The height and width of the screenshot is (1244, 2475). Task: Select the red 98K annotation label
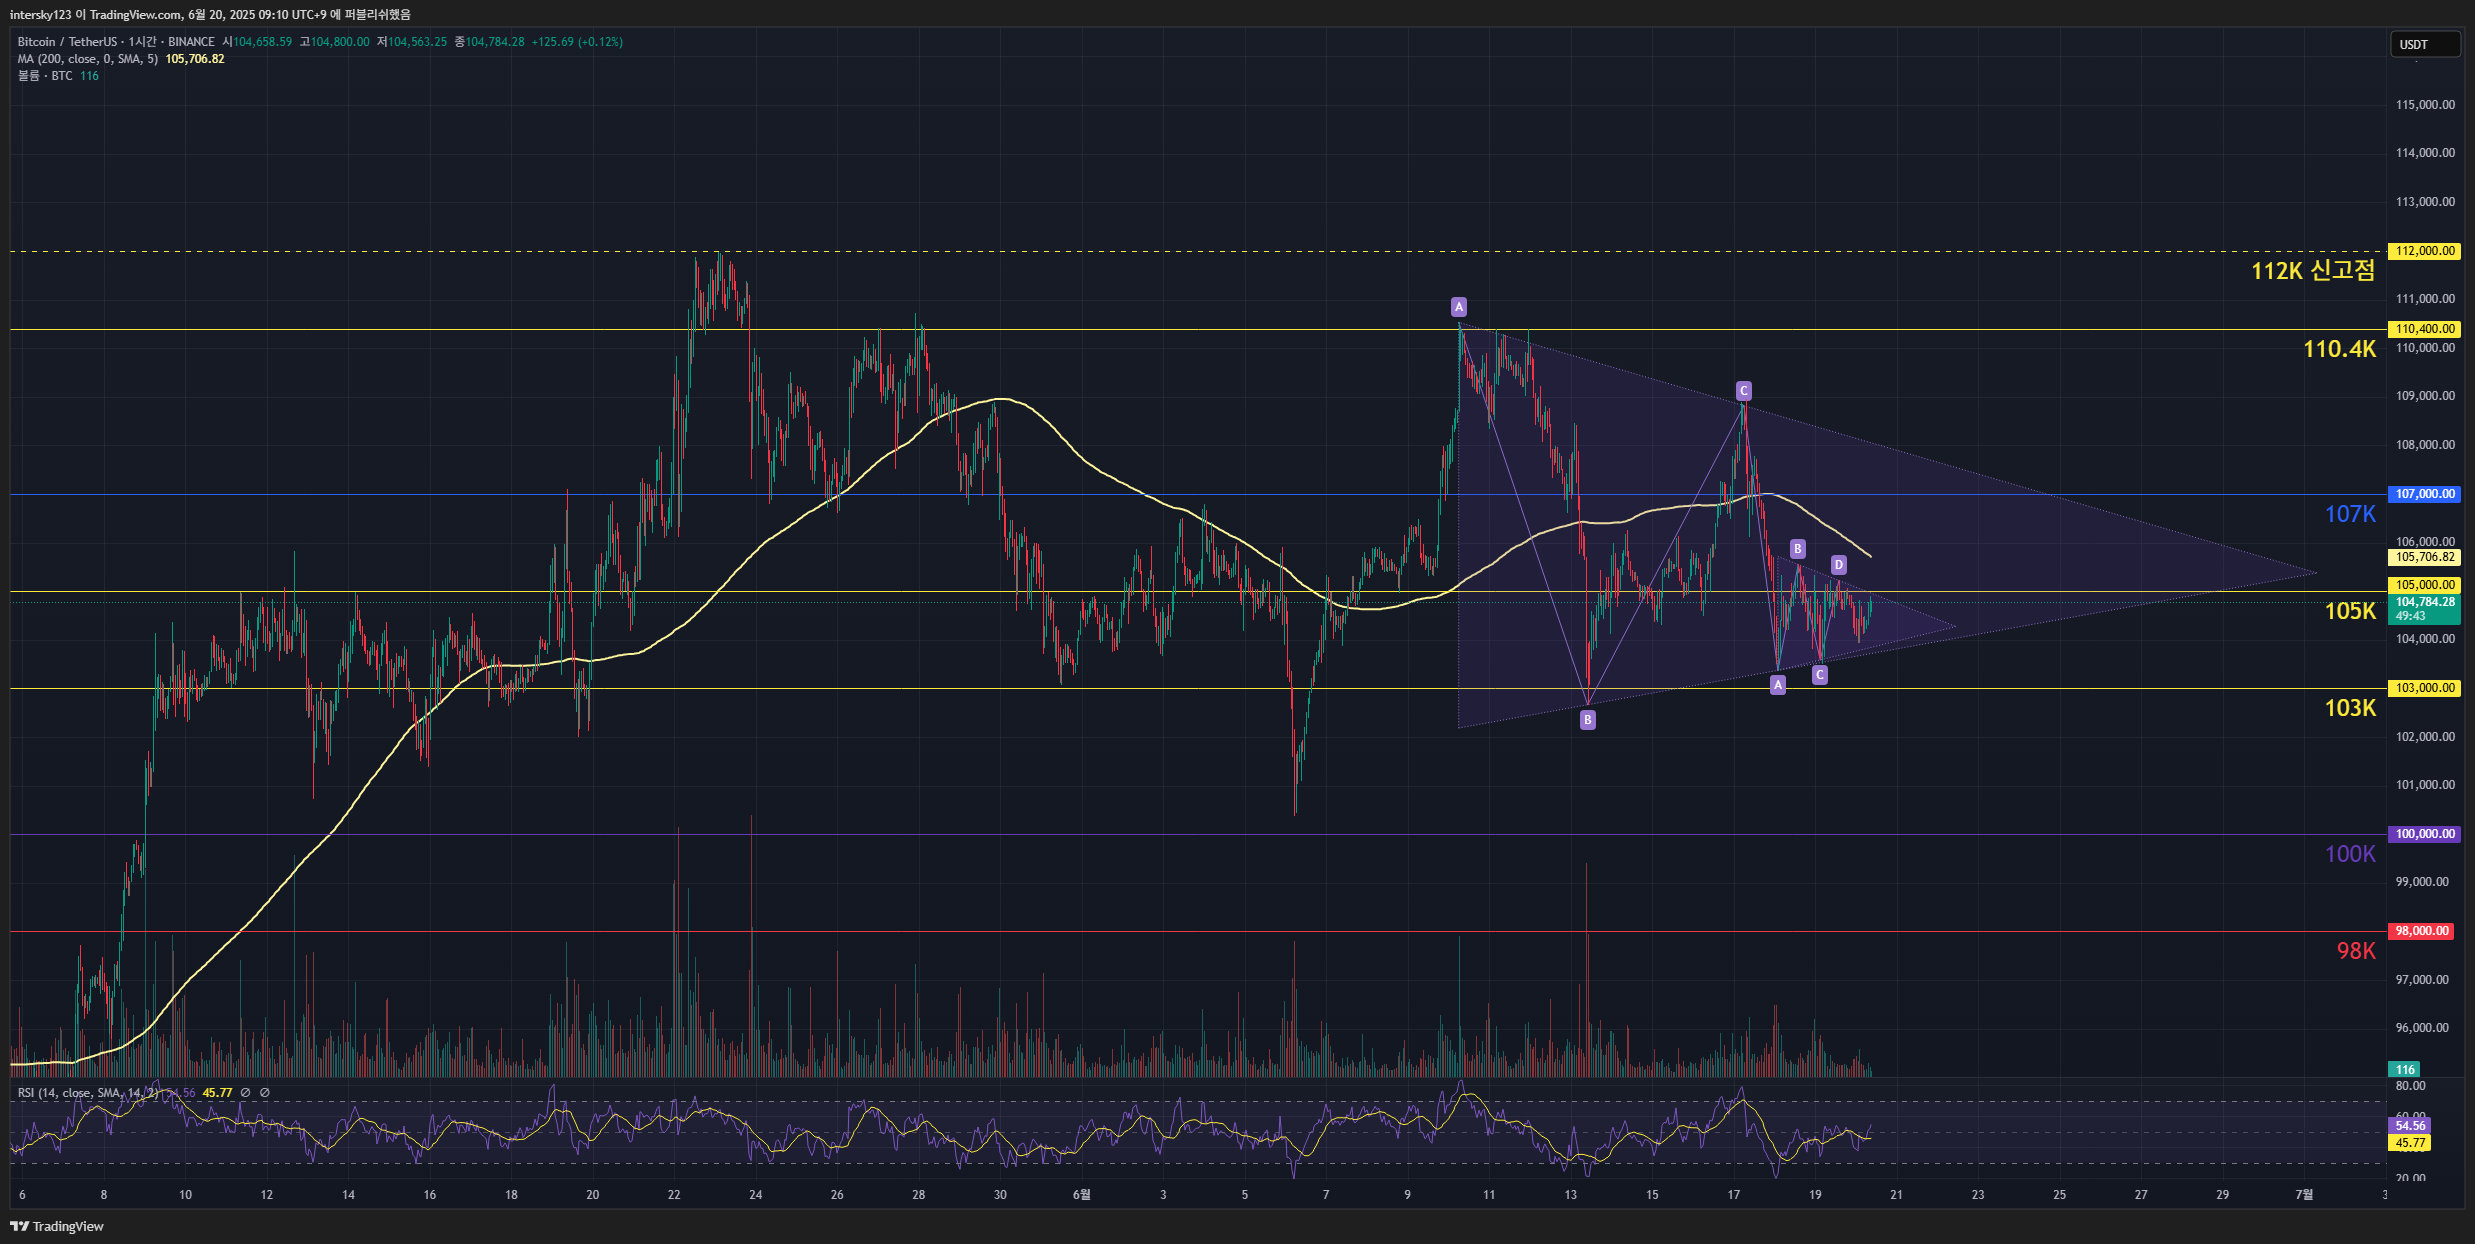tap(2356, 951)
